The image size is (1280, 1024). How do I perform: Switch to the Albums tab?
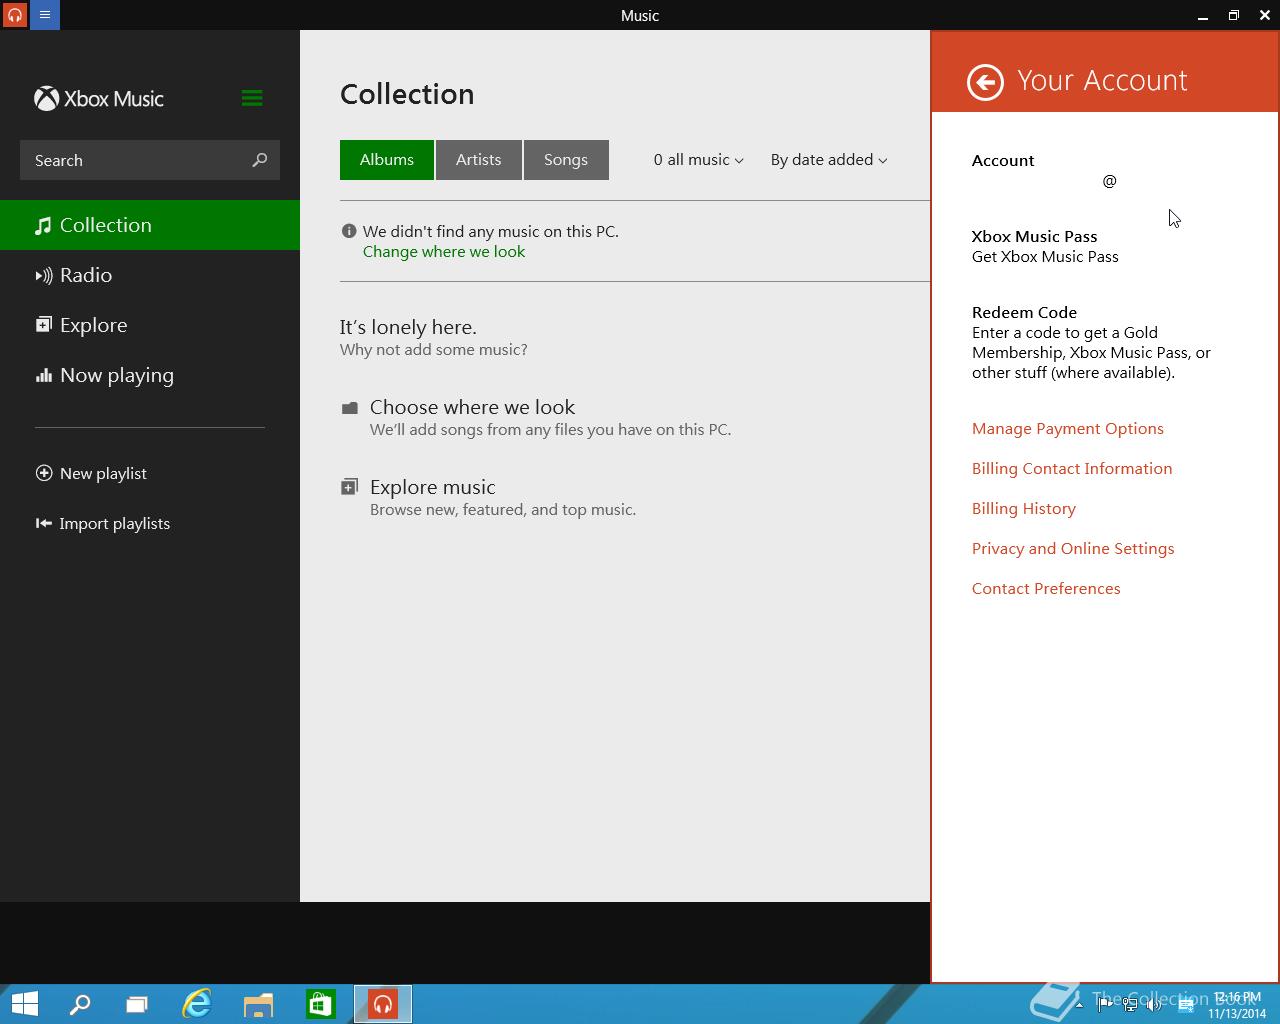point(387,160)
